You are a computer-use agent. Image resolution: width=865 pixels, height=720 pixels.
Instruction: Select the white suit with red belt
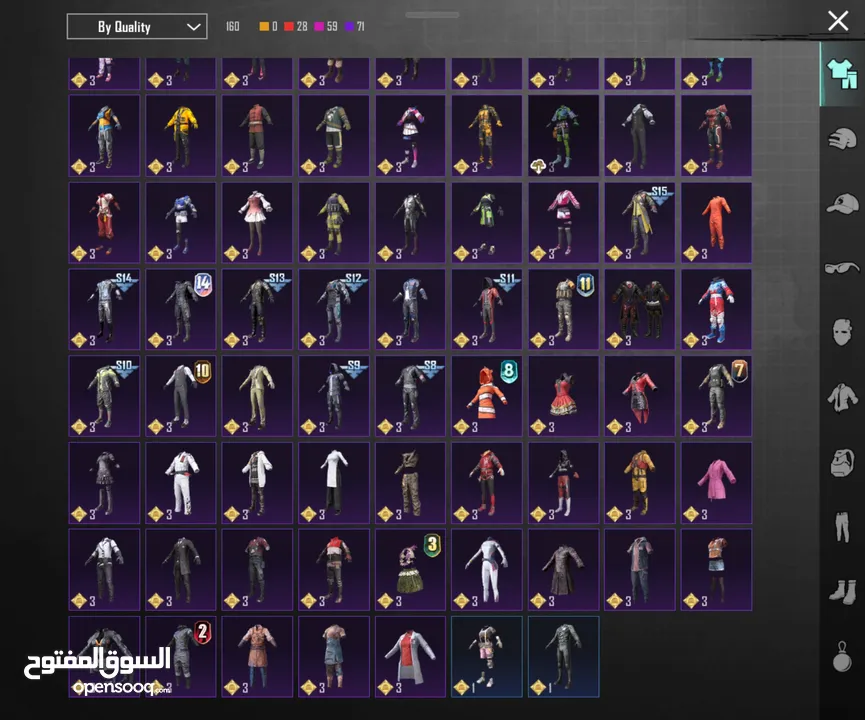(x=180, y=483)
